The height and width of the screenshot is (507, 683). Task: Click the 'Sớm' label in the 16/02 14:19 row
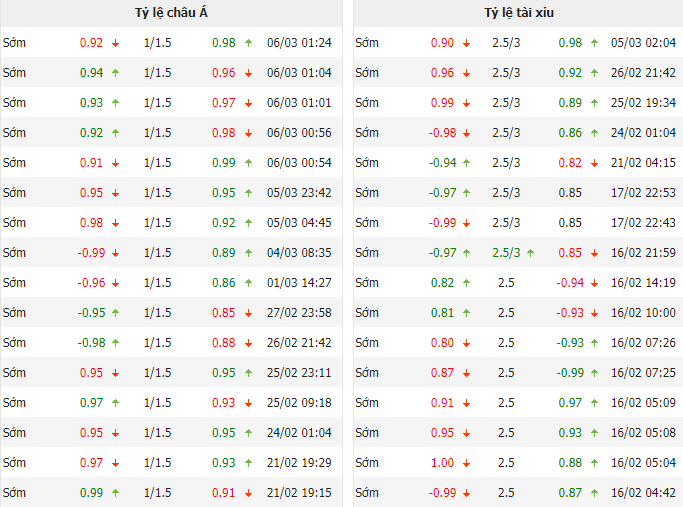tap(367, 283)
